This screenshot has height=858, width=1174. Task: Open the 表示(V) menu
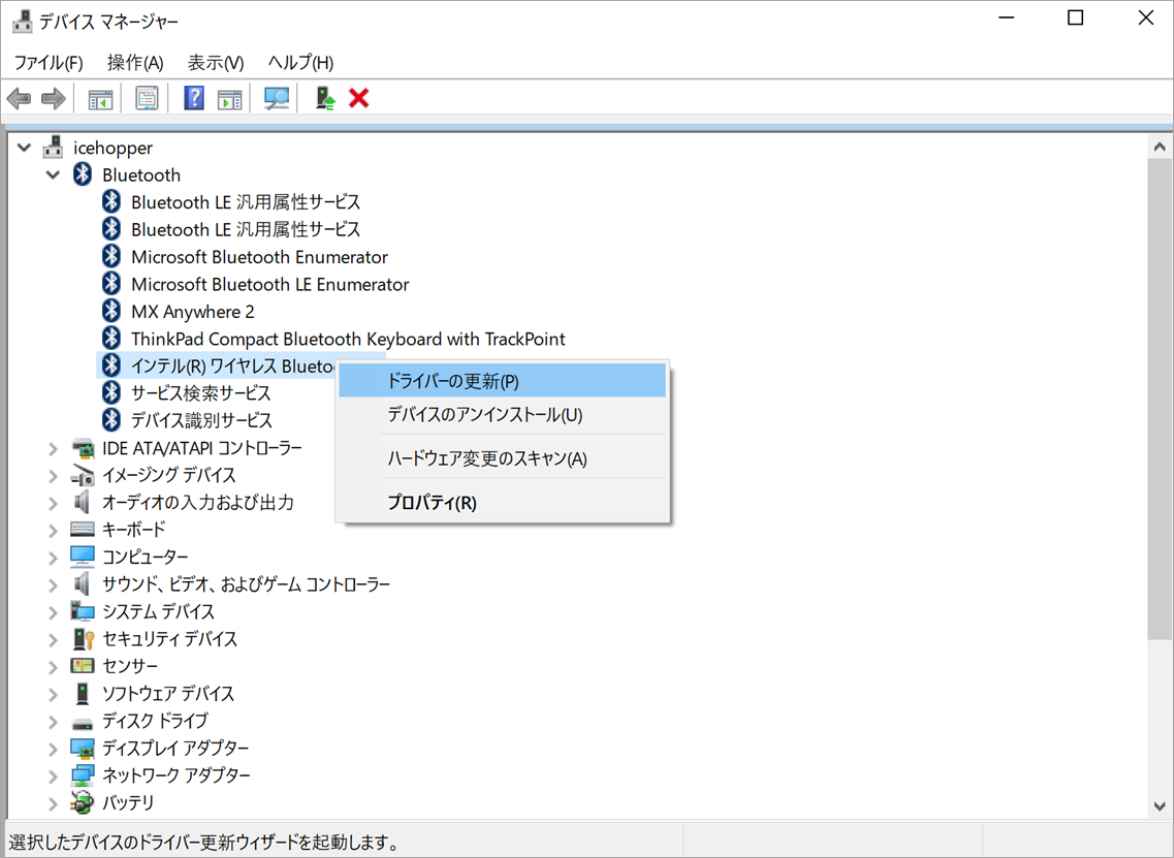point(213,62)
